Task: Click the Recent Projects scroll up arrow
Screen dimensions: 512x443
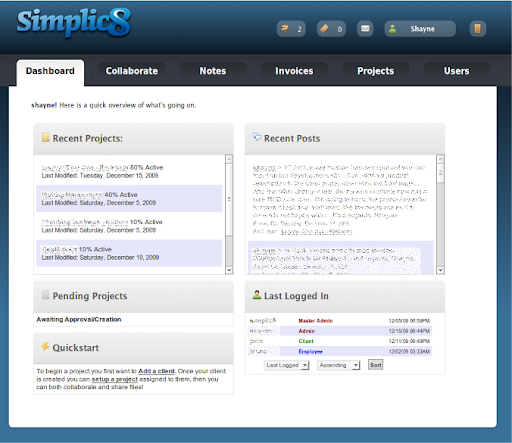Action: pos(229,159)
